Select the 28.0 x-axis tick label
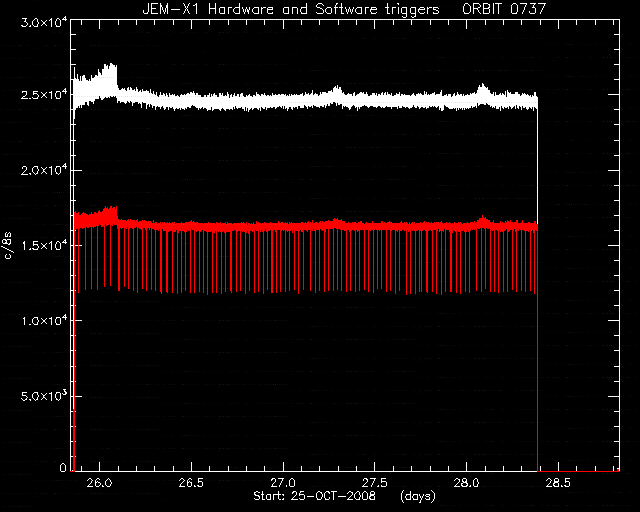This screenshot has width=640, height=512. coord(467,483)
